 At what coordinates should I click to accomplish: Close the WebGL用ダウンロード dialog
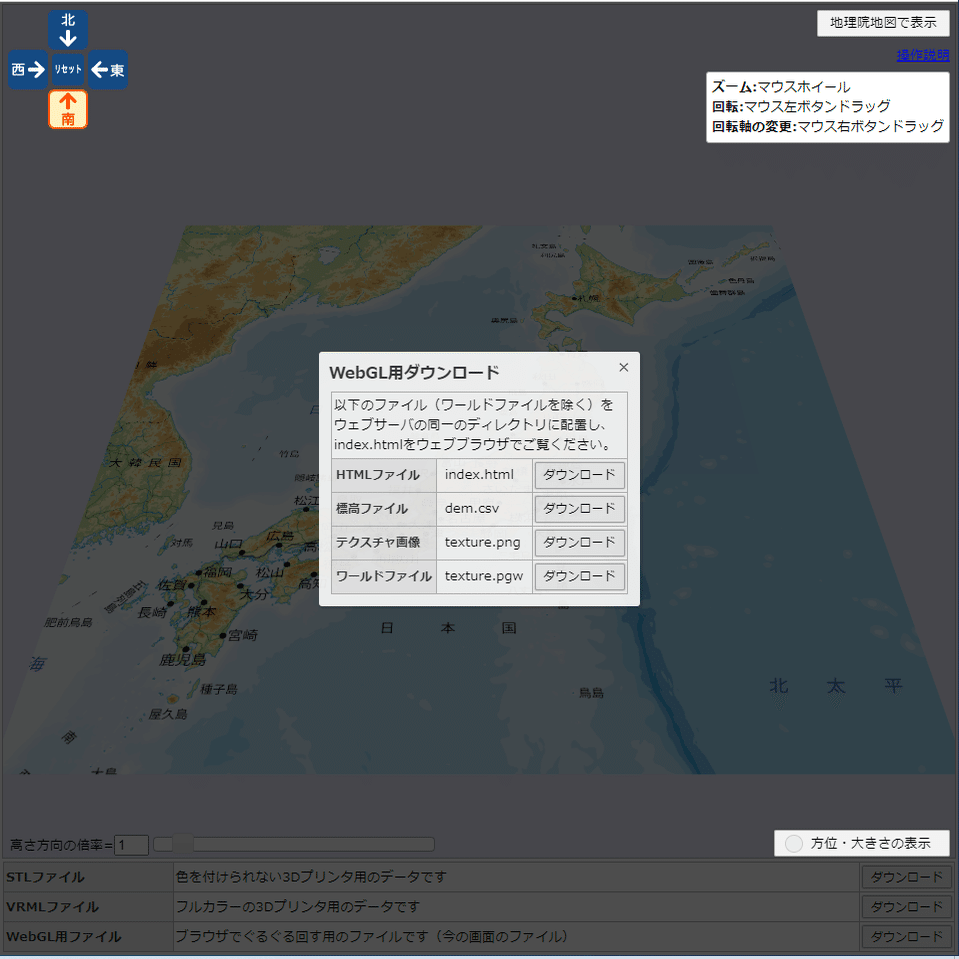click(x=623, y=367)
